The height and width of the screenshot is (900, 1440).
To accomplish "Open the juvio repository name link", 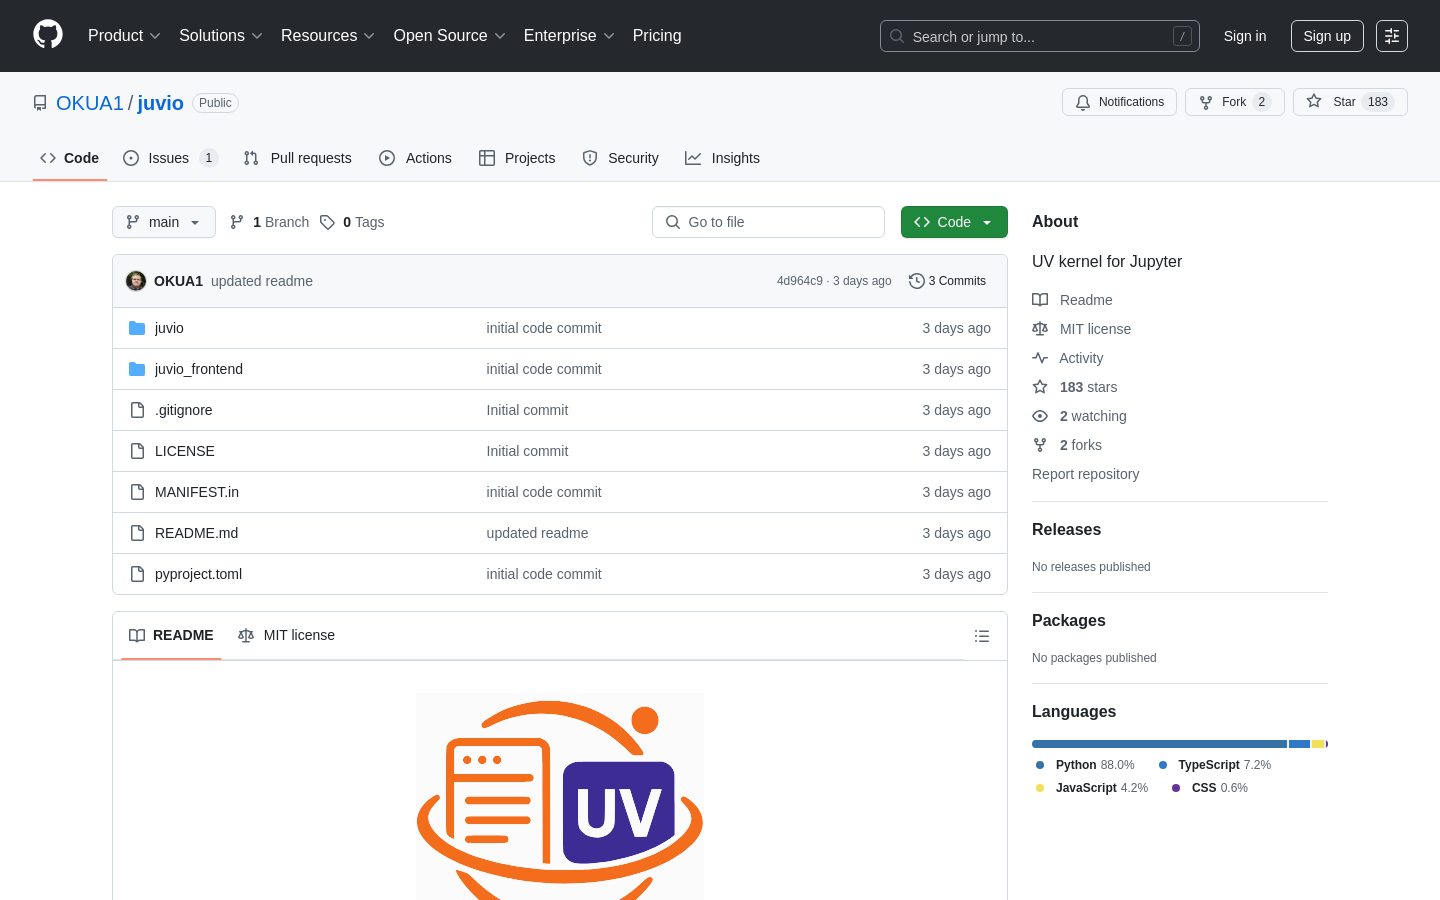I will [160, 103].
